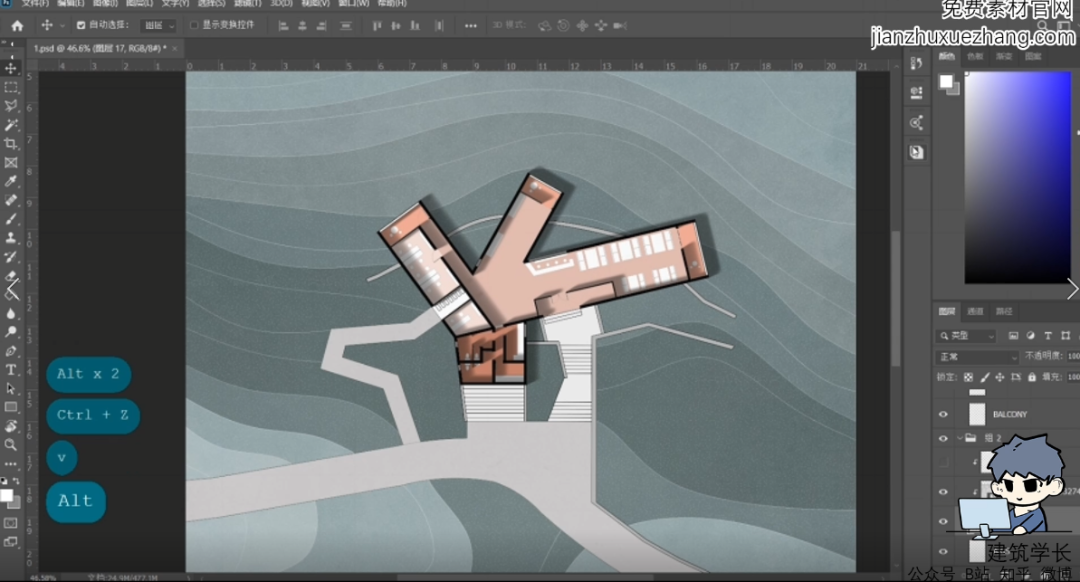Click foreground color swatch in toolbox
1080x582 pixels.
pyautogui.click(x=6, y=495)
